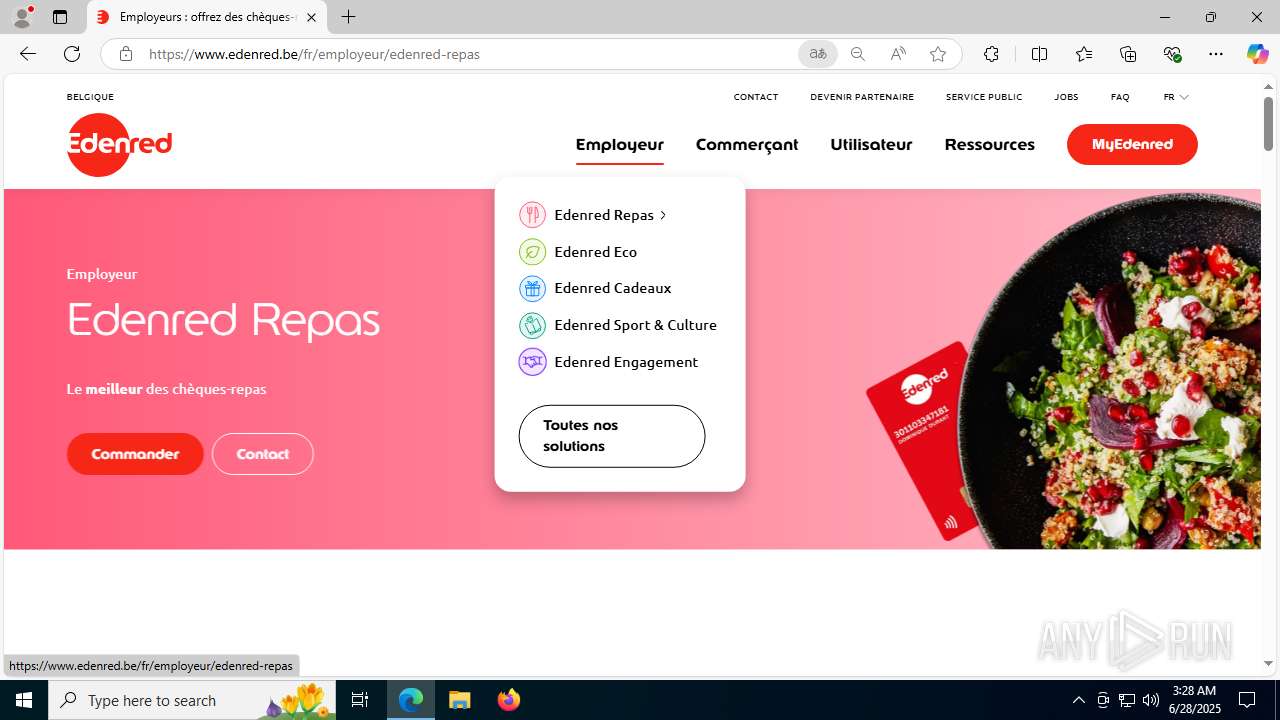The width and height of the screenshot is (1280, 720).
Task: Open the JOBS link
Action: coord(1066,97)
